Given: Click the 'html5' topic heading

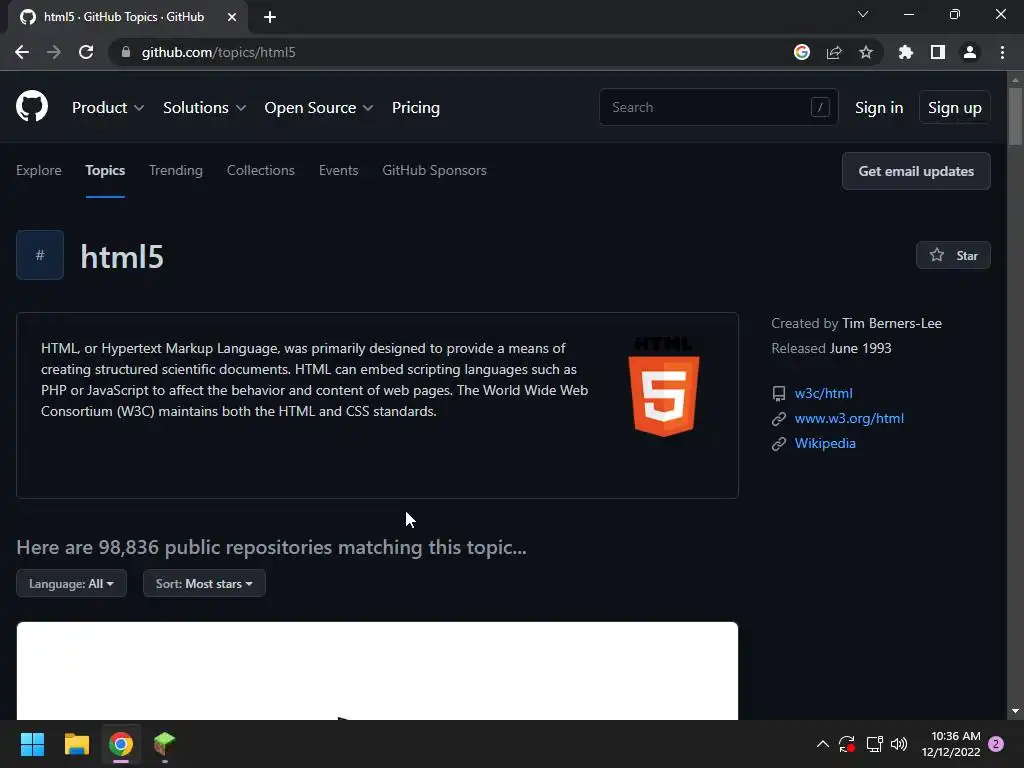Looking at the screenshot, I should (122, 257).
